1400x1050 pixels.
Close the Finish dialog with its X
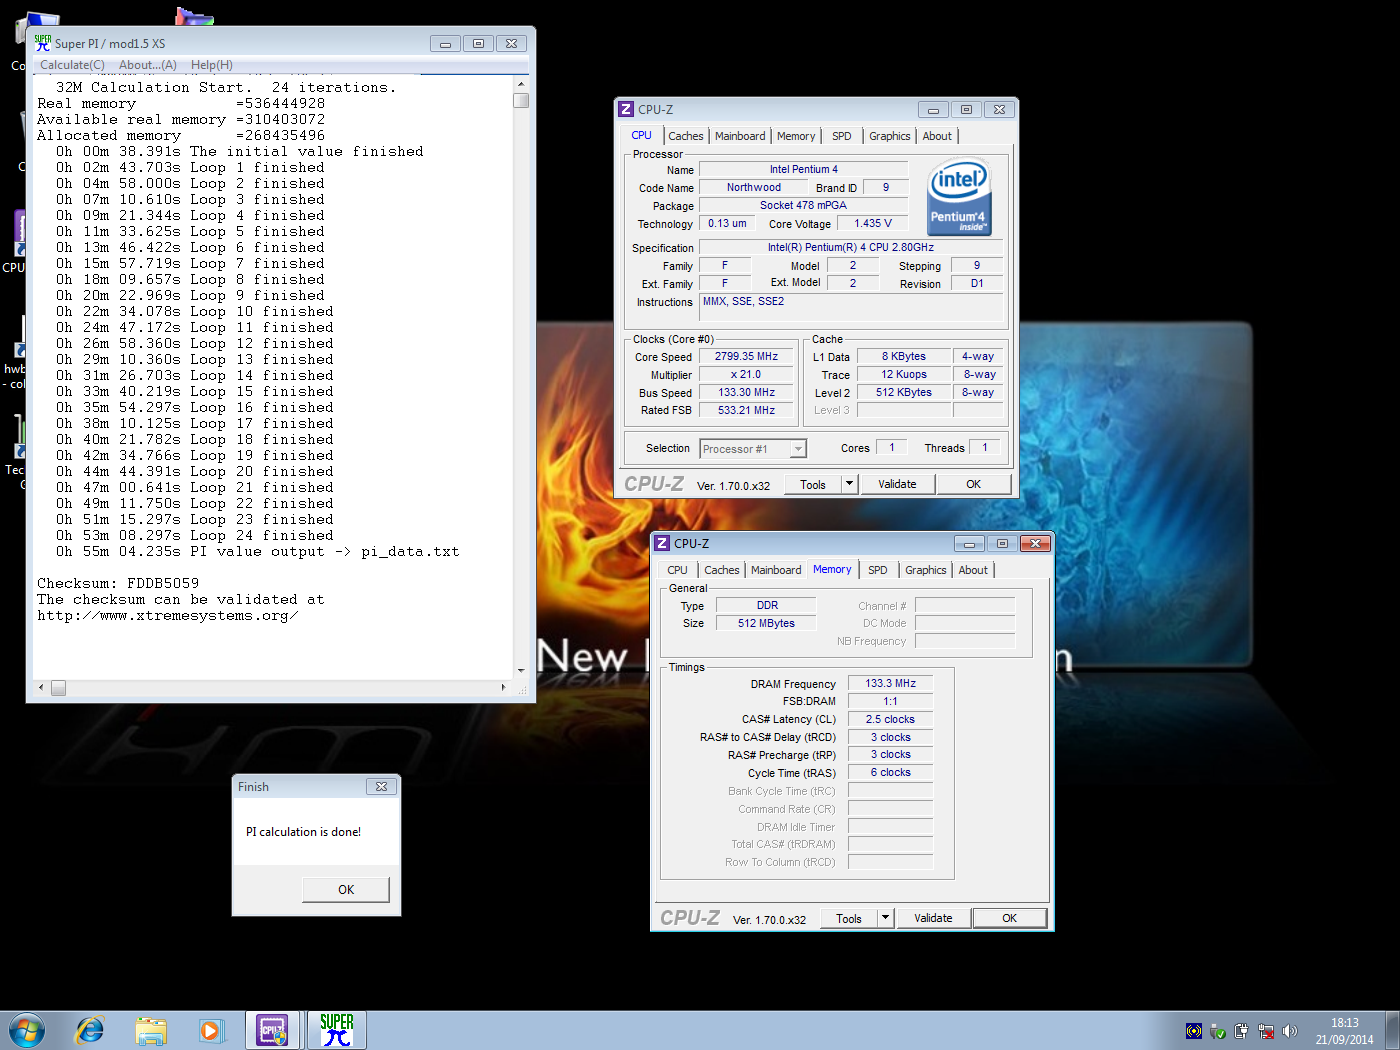point(381,787)
